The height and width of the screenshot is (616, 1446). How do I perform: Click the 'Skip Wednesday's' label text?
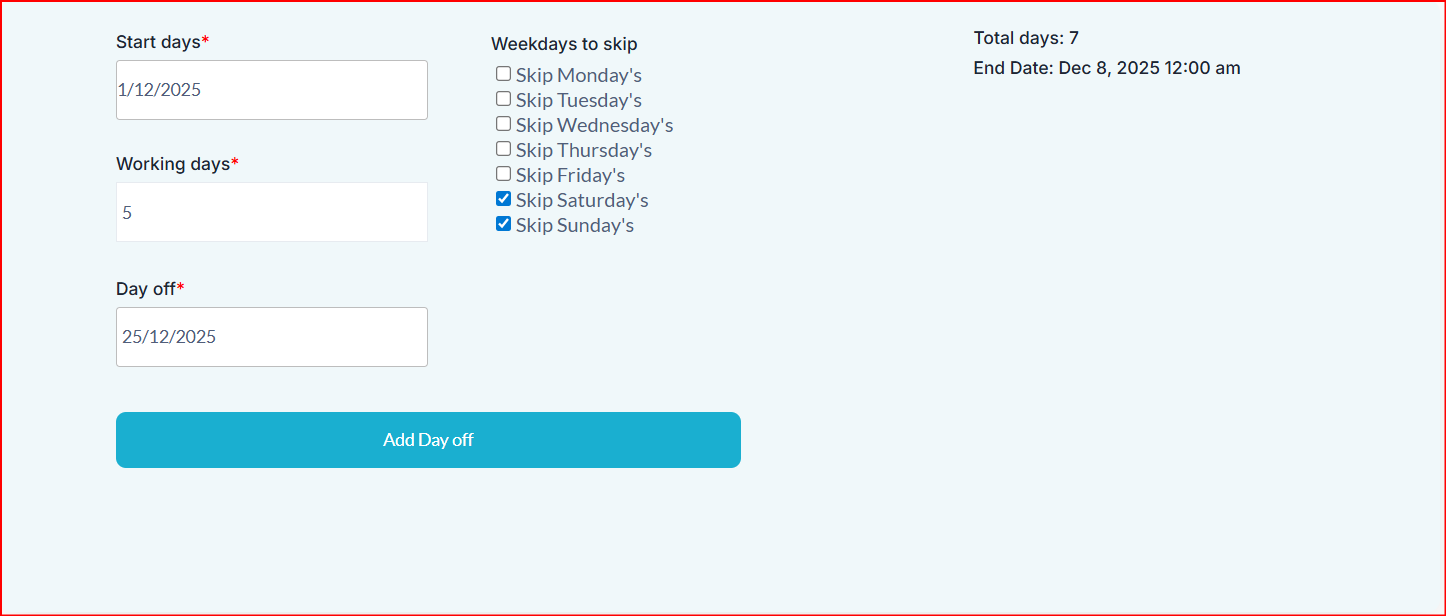(594, 125)
